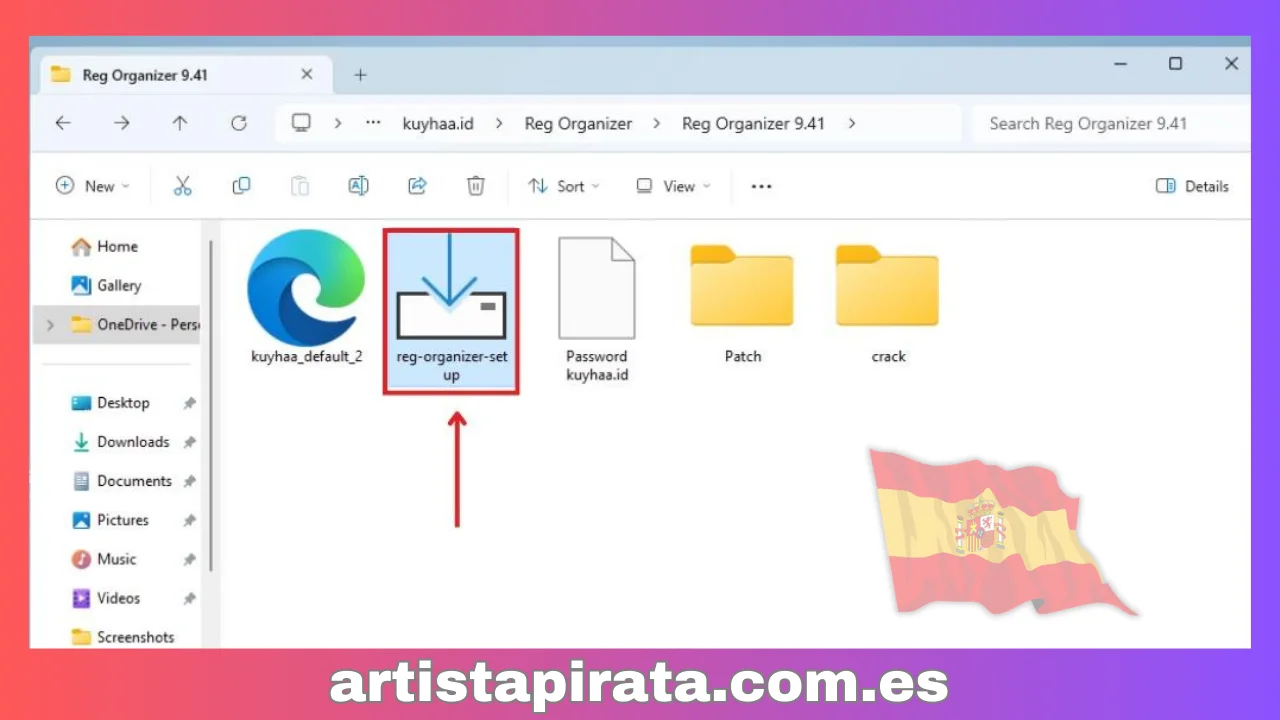1280x720 pixels.
Task: Unpin Downloads using its pin icon
Action: [189, 442]
